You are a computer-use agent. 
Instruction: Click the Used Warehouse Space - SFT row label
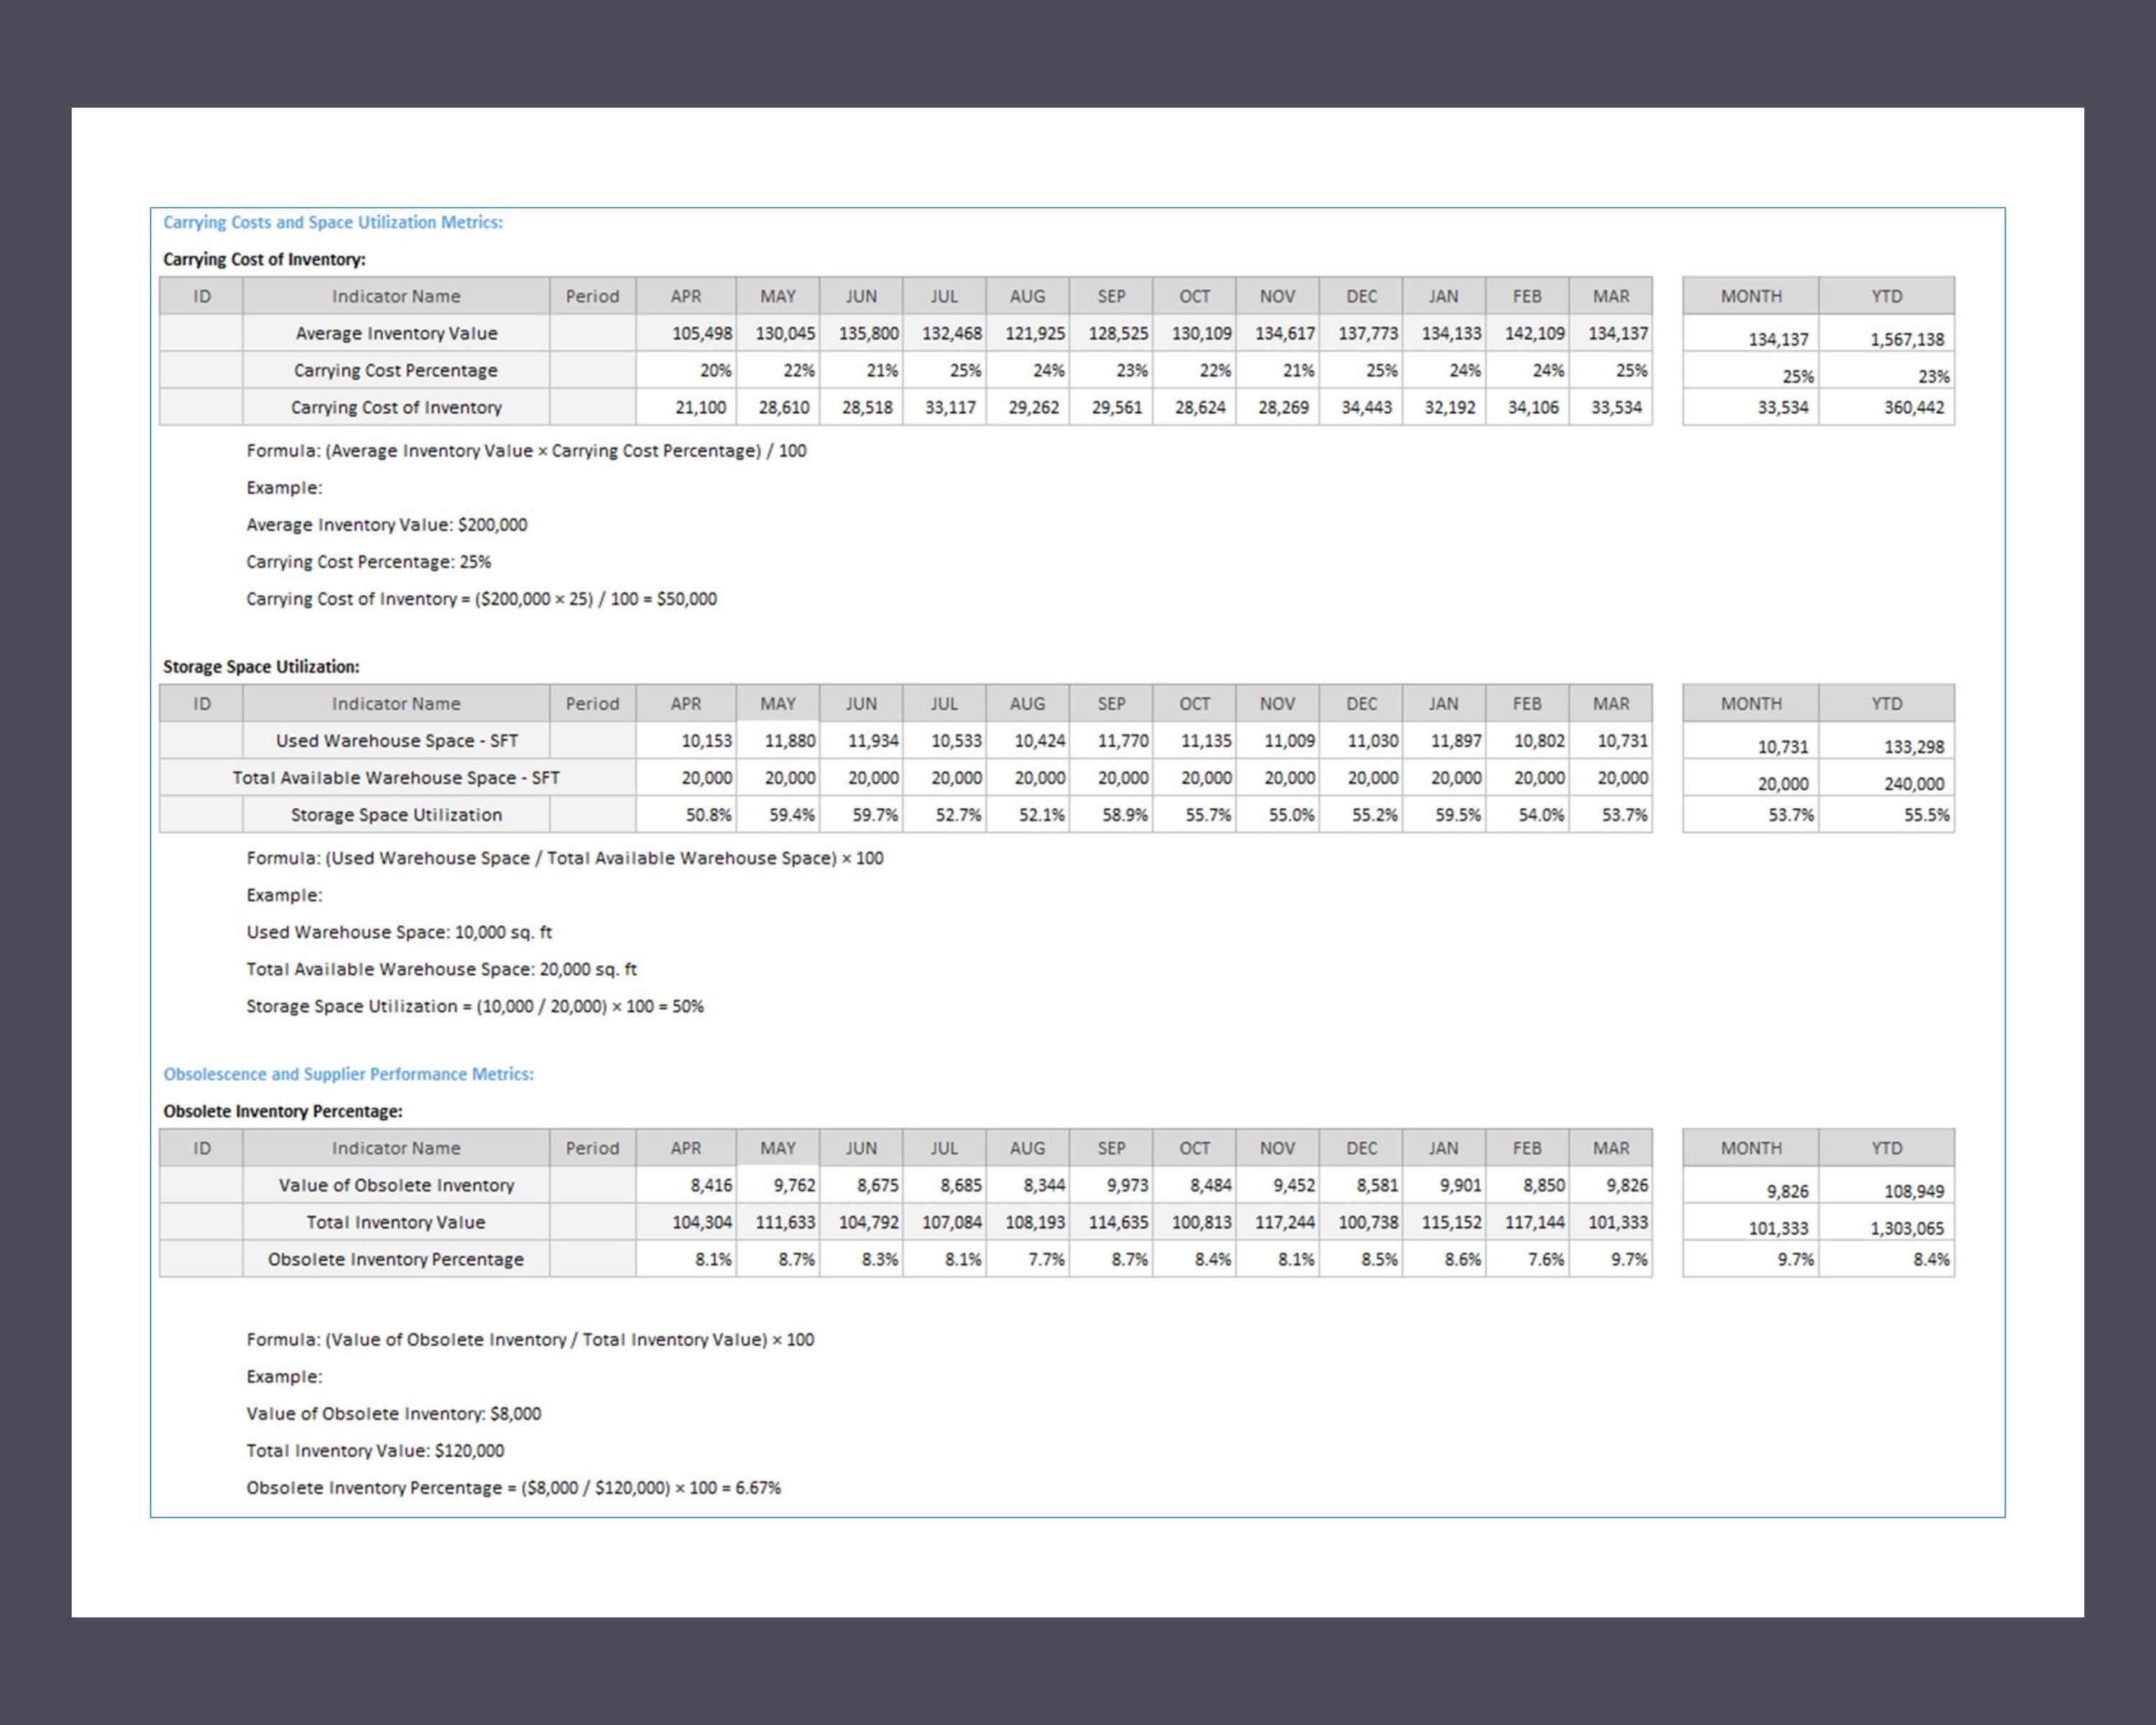[396, 740]
